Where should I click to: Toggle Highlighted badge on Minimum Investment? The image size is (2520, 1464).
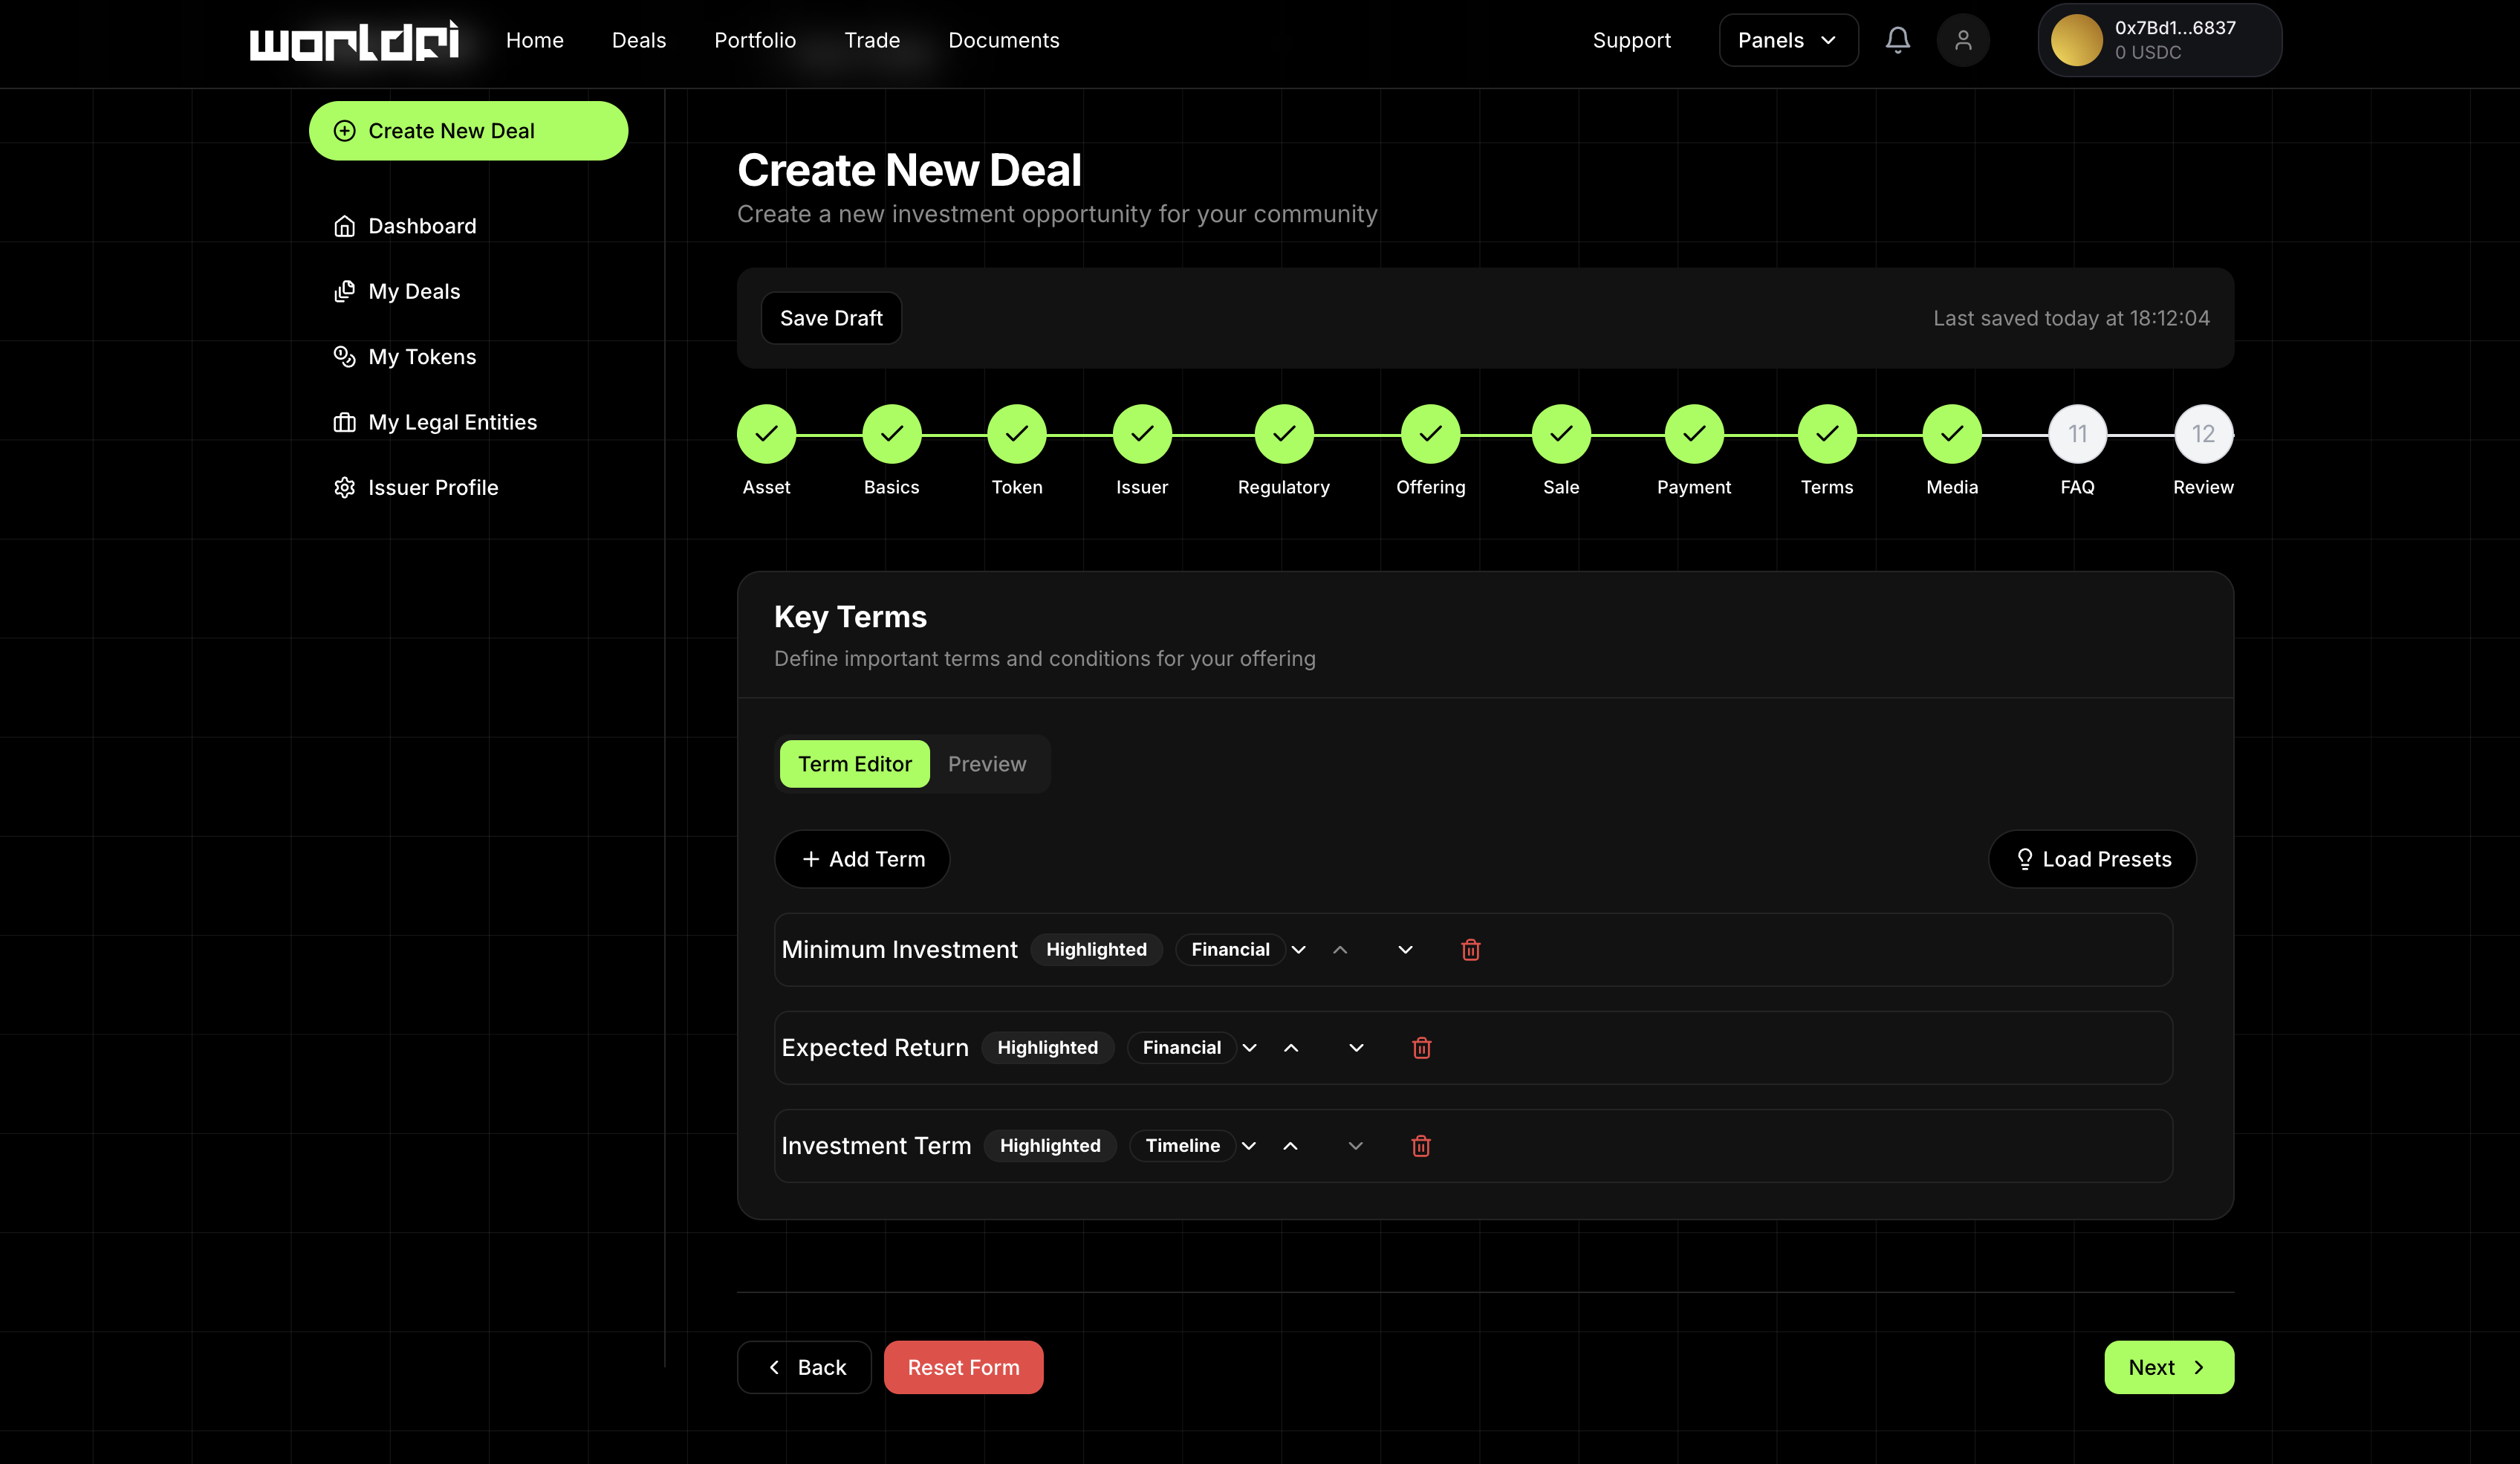click(1096, 949)
